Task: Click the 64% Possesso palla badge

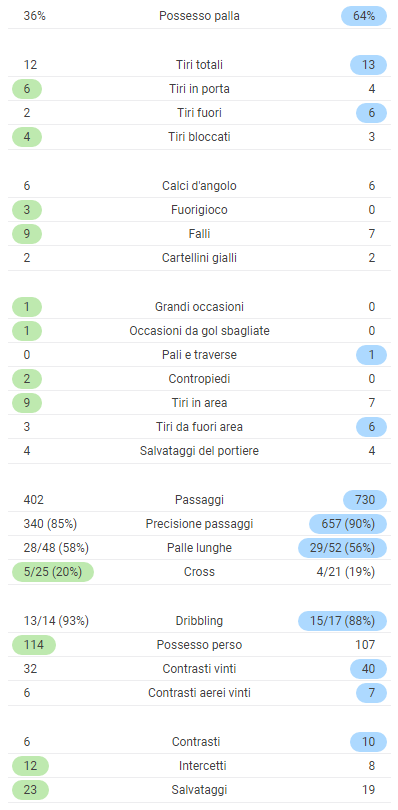Action: (364, 16)
